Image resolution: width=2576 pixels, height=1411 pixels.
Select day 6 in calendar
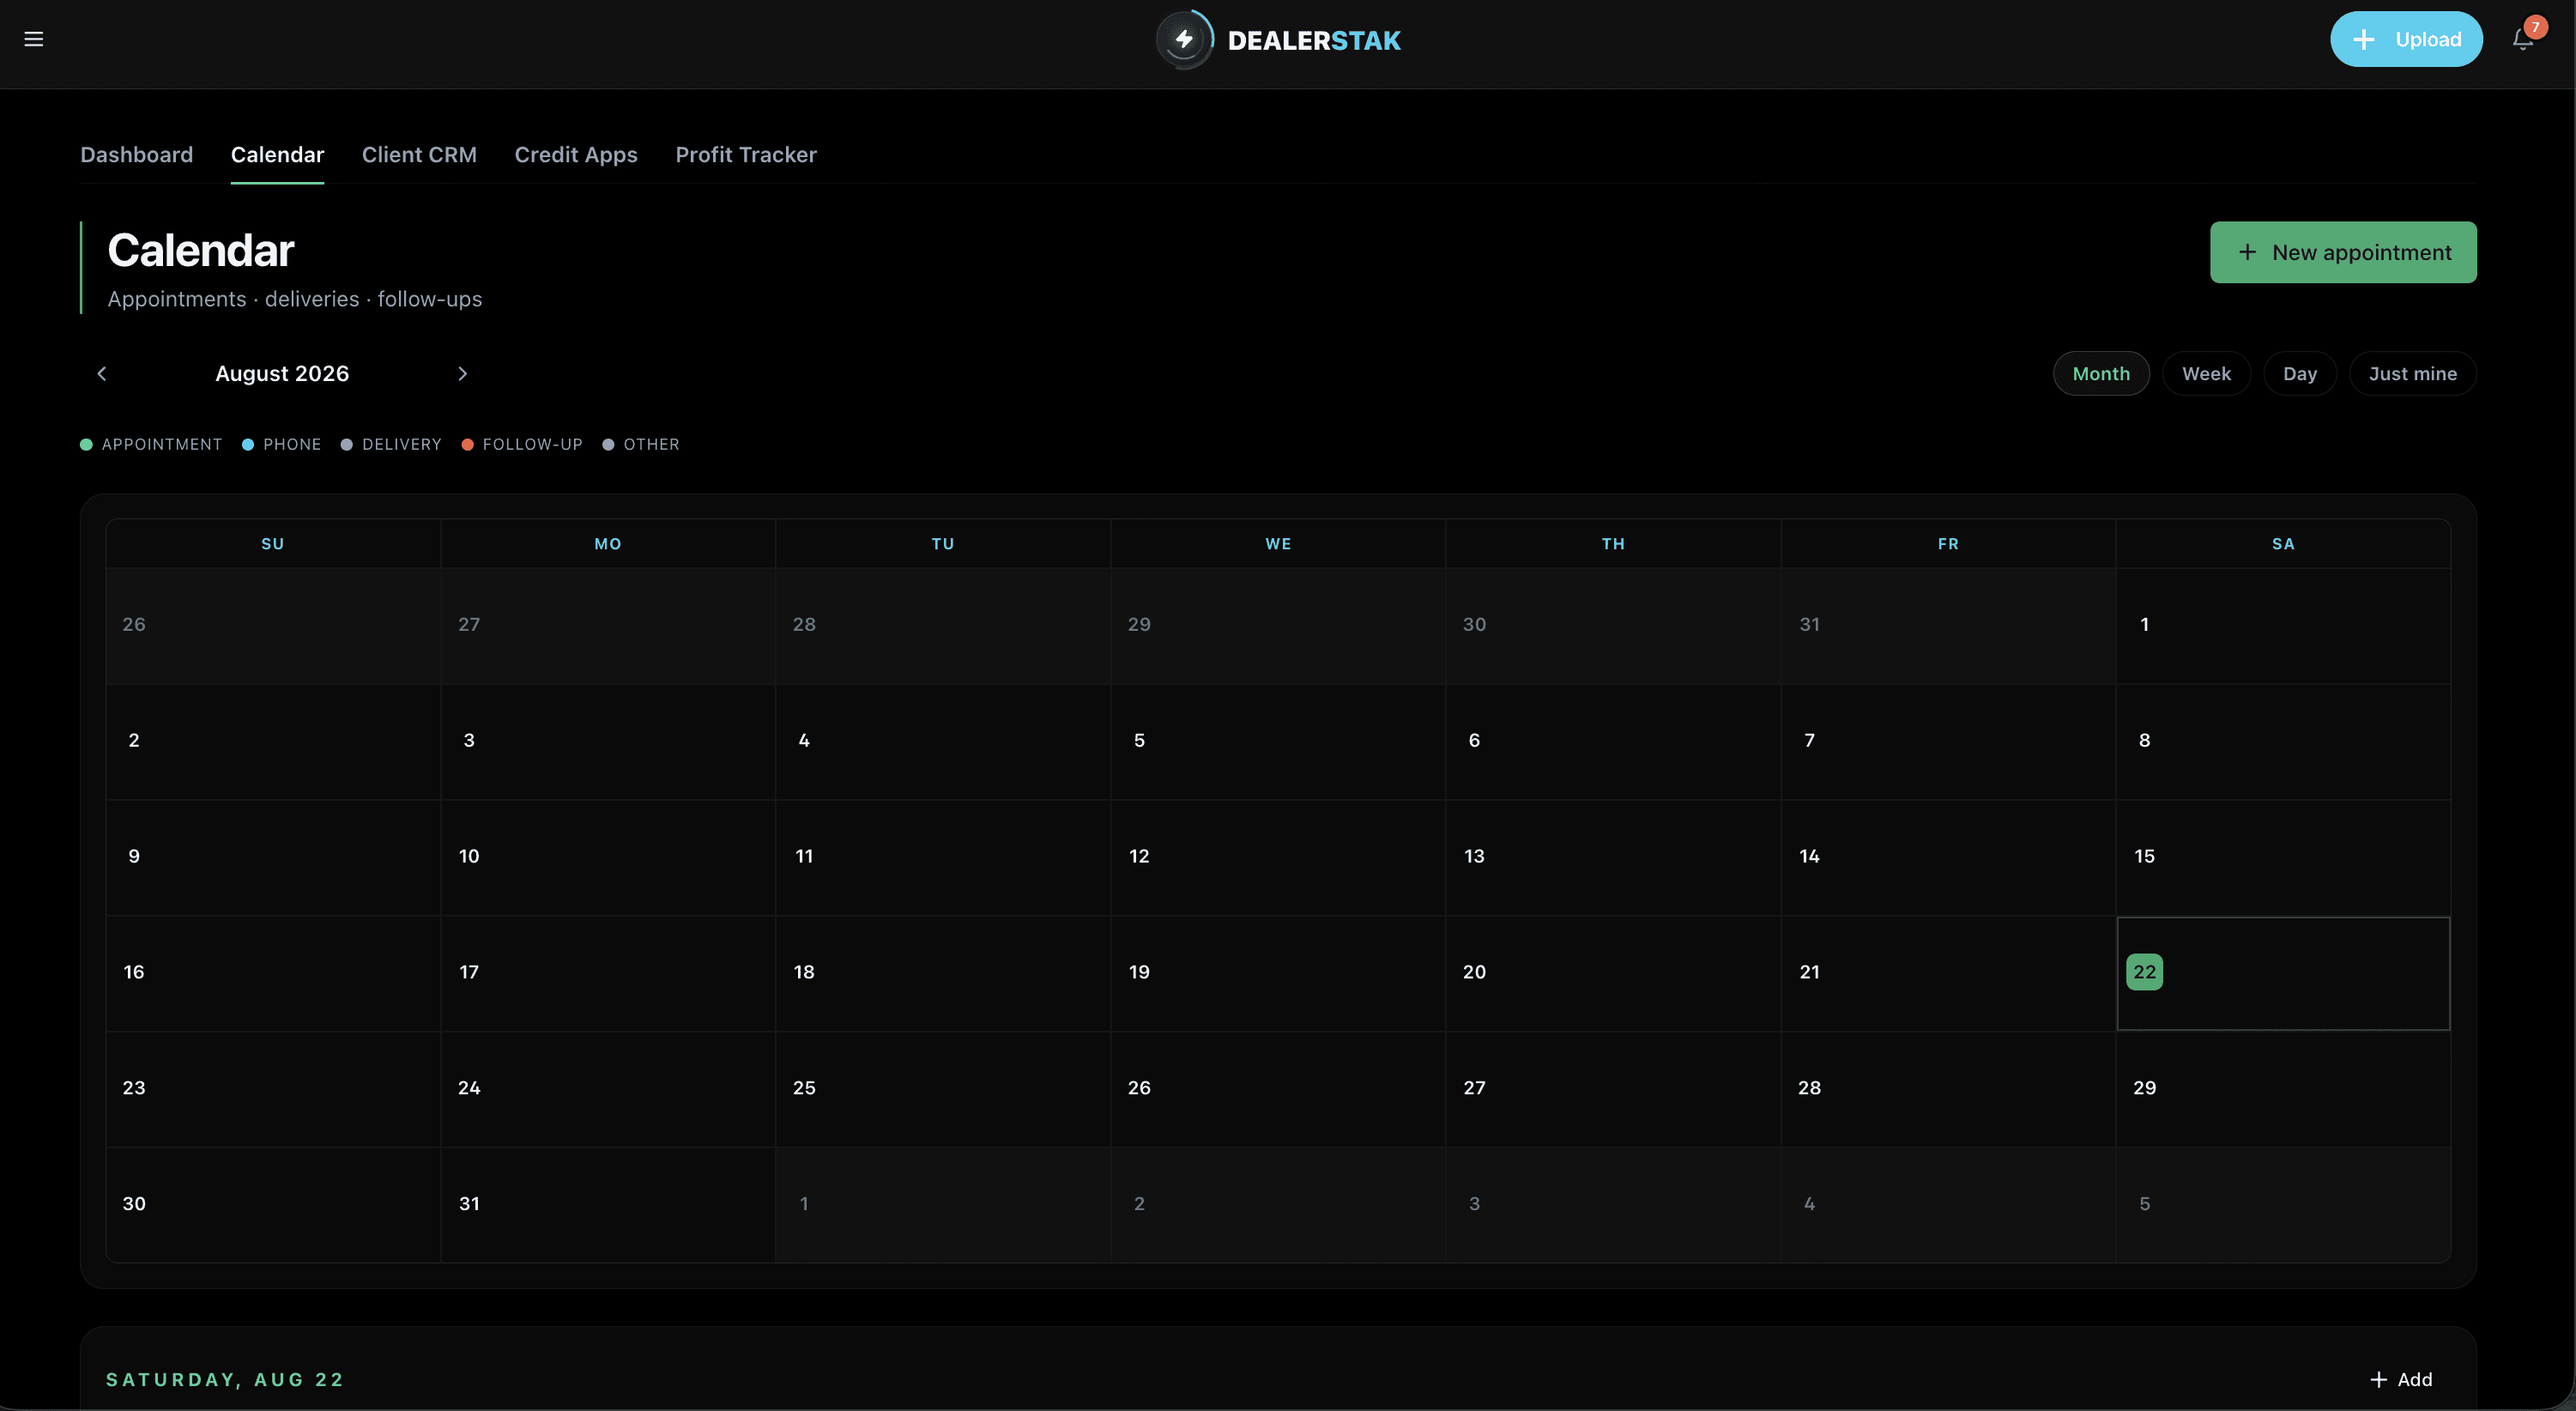point(1613,742)
